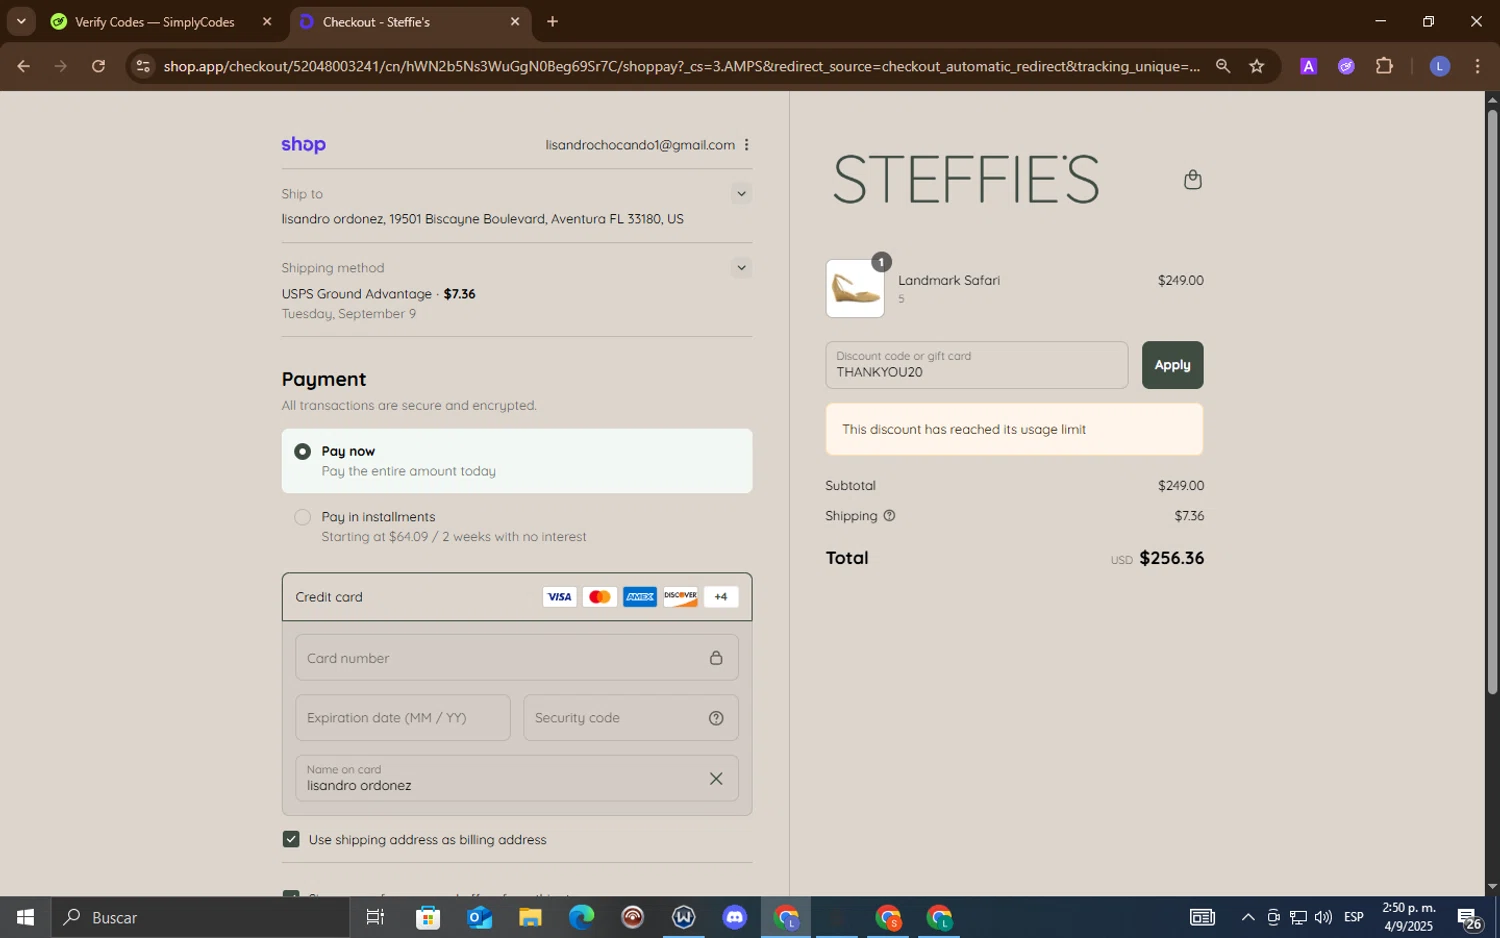Open the Windows Start menu
This screenshot has height=938, width=1500.
(25, 917)
